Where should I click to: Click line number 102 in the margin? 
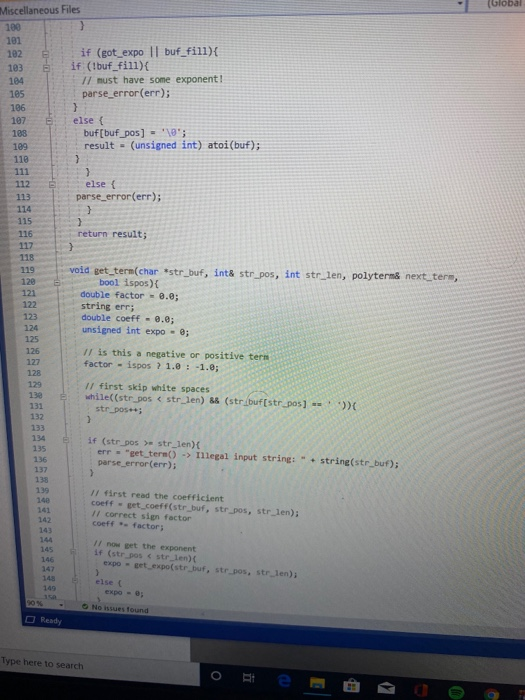(x=14, y=54)
